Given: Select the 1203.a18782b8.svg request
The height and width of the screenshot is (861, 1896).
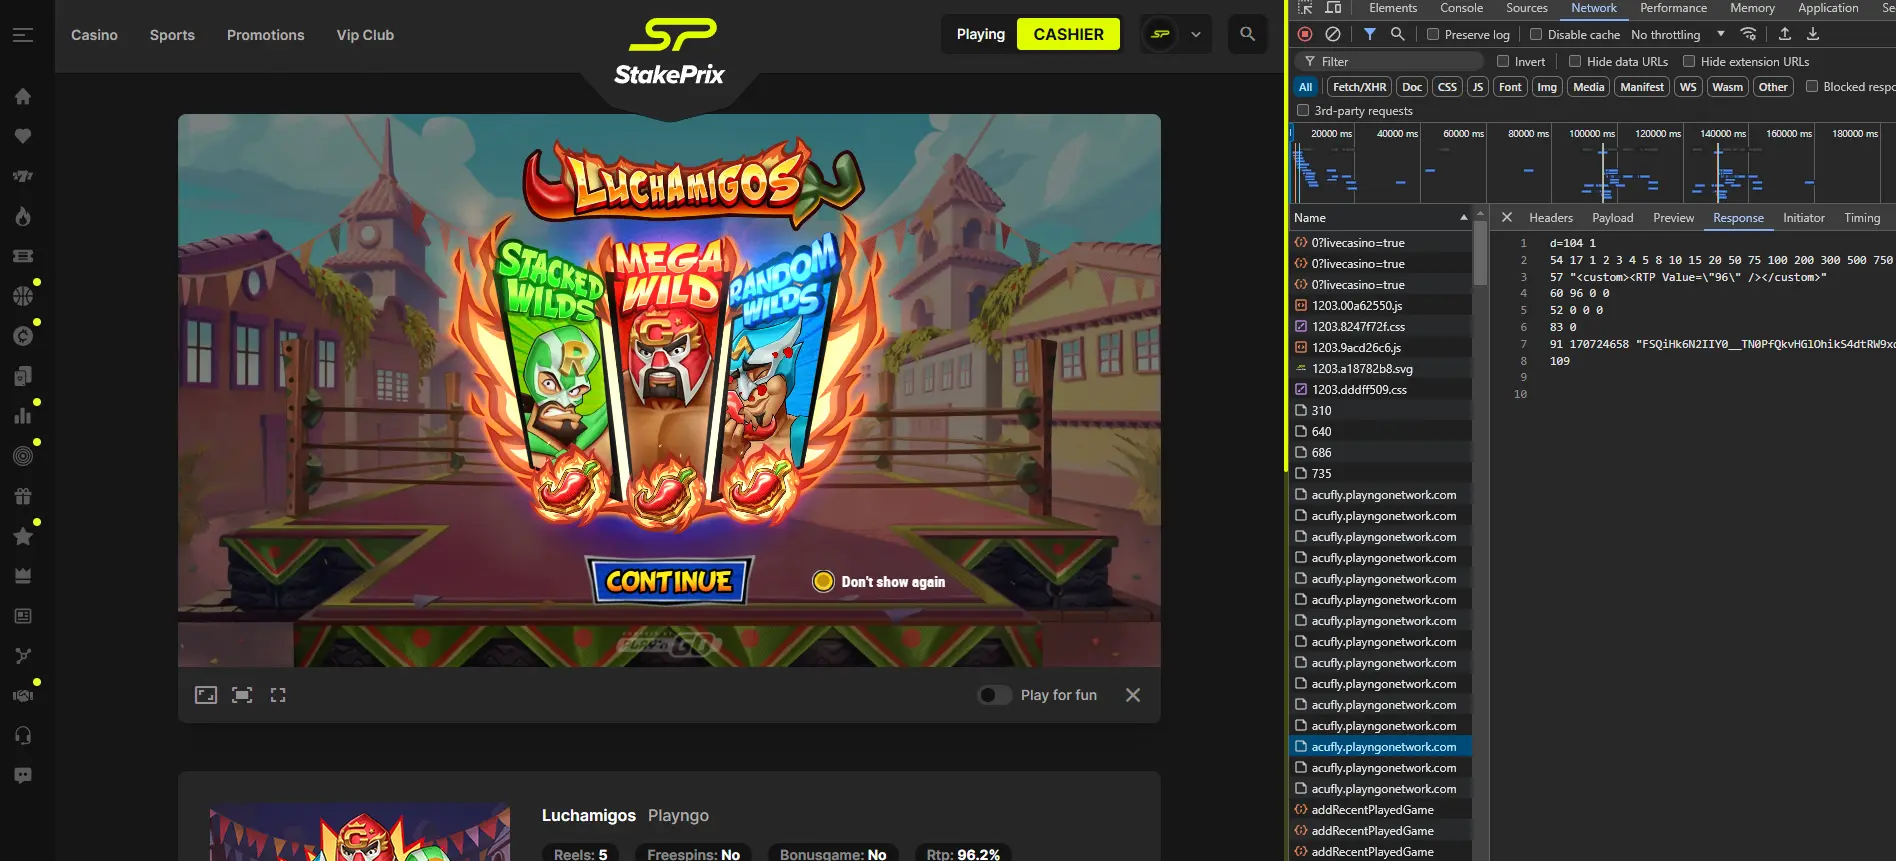Looking at the screenshot, I should click(1380, 369).
